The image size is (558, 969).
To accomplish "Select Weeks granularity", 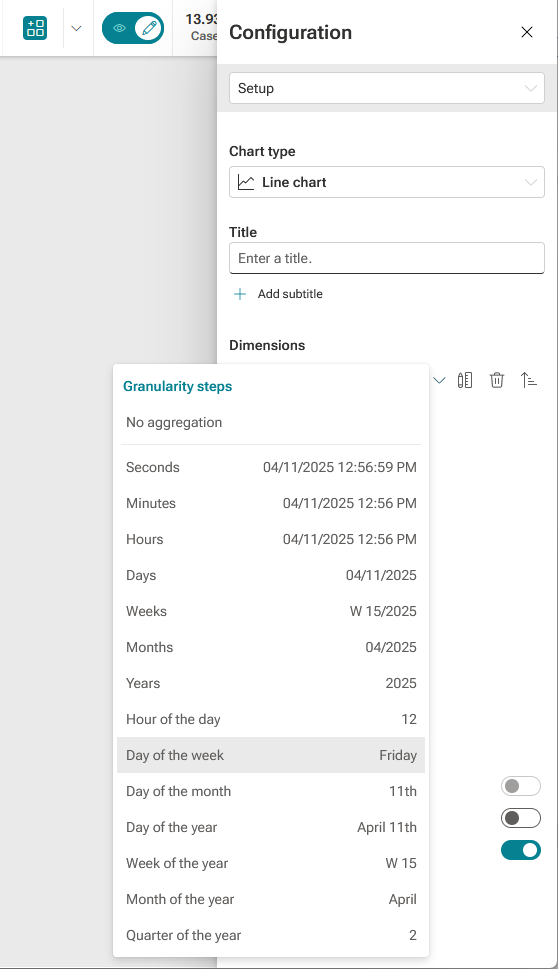I will 271,611.
